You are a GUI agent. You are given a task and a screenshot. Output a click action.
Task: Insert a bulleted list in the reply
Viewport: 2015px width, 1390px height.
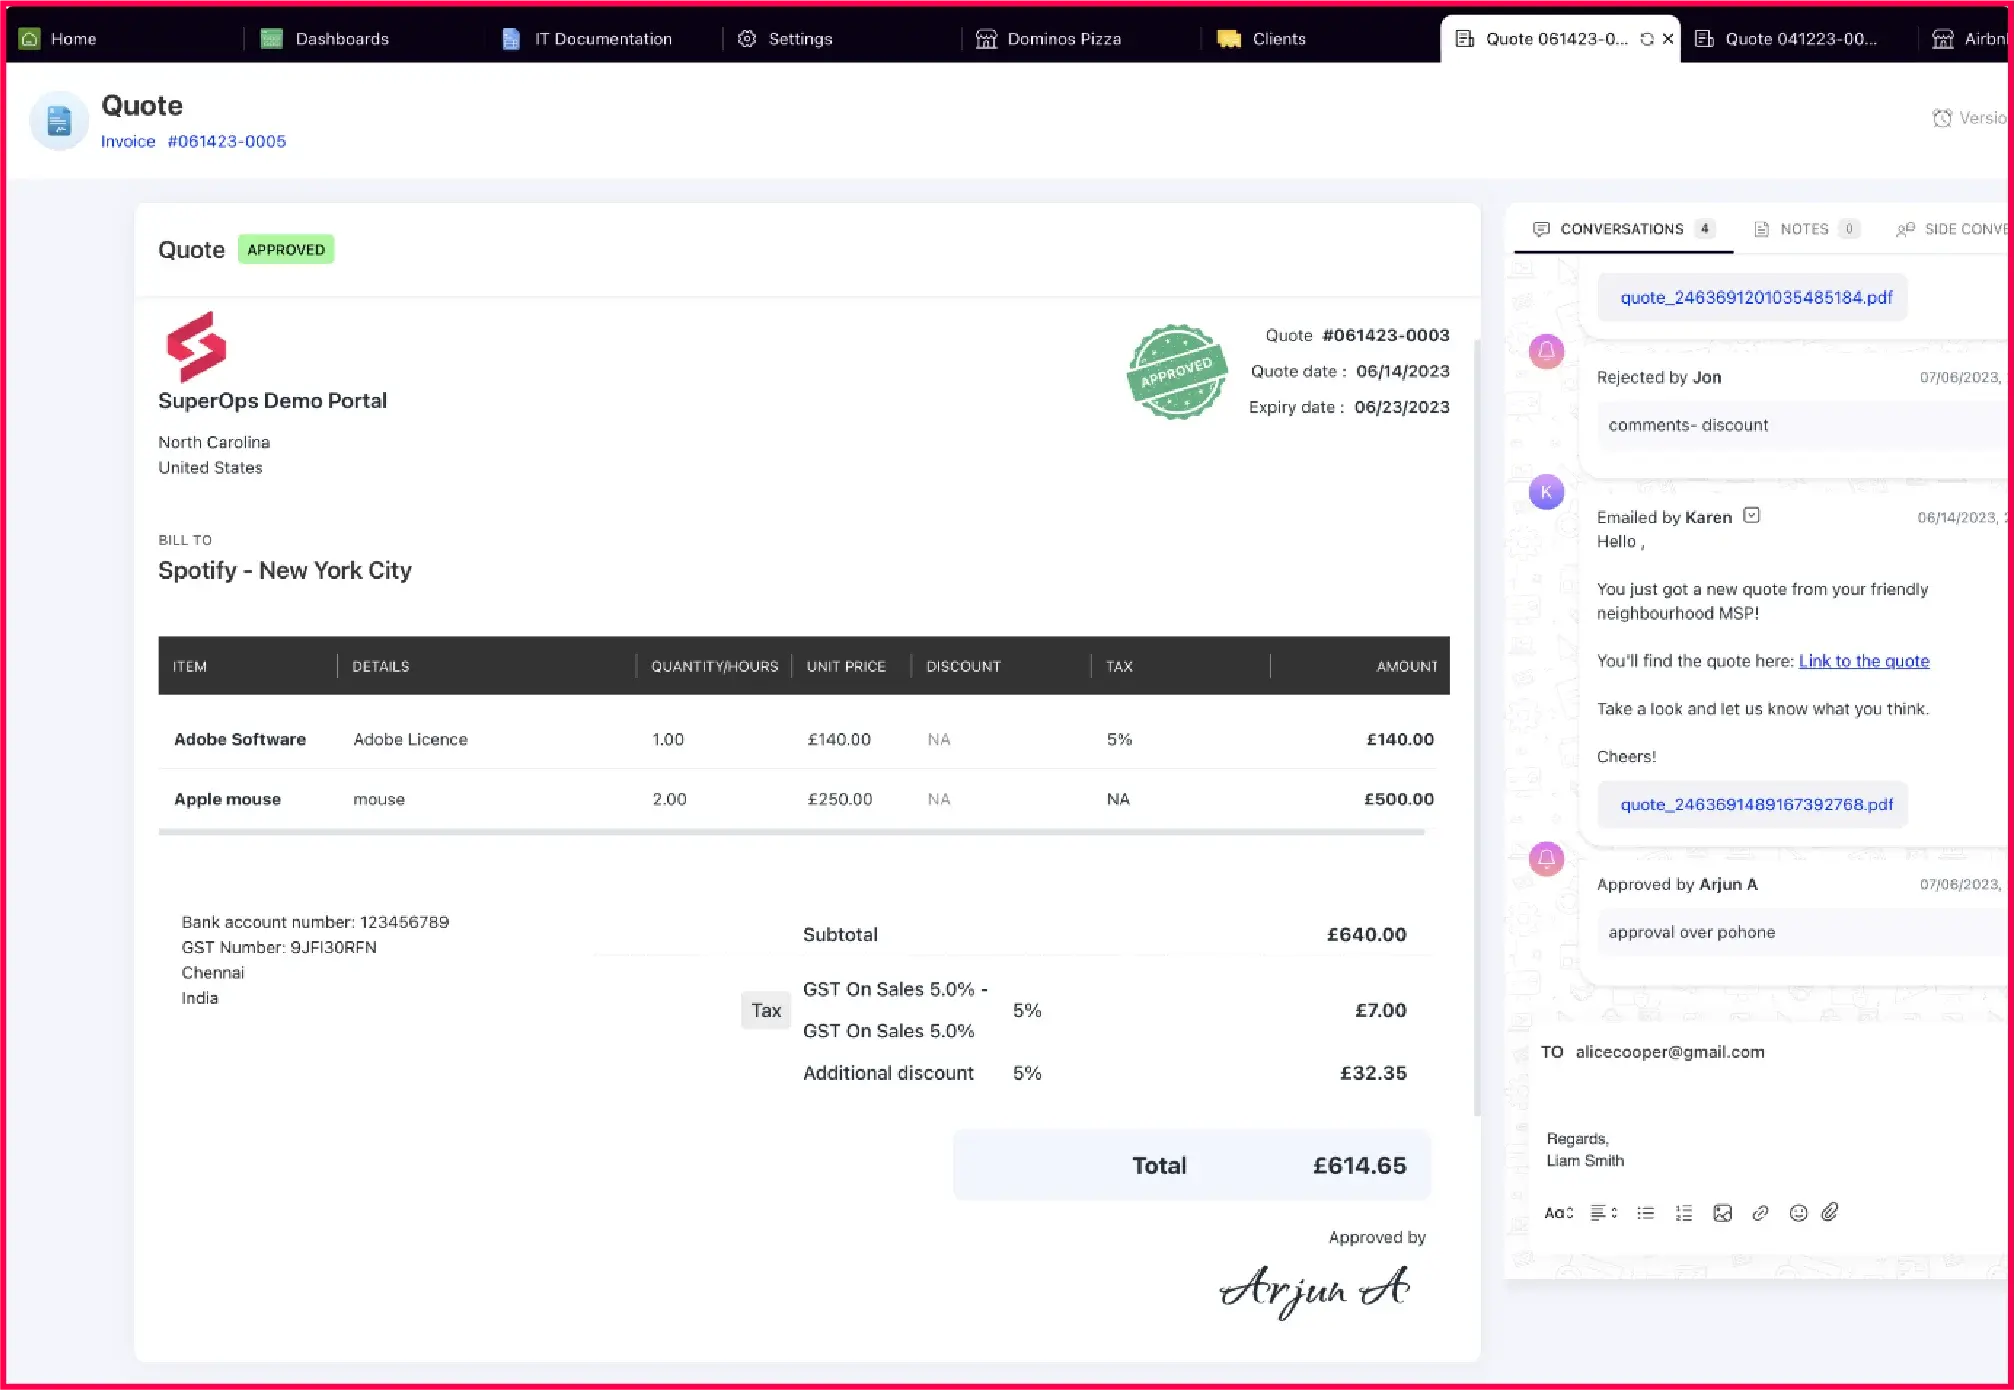tap(1645, 1213)
